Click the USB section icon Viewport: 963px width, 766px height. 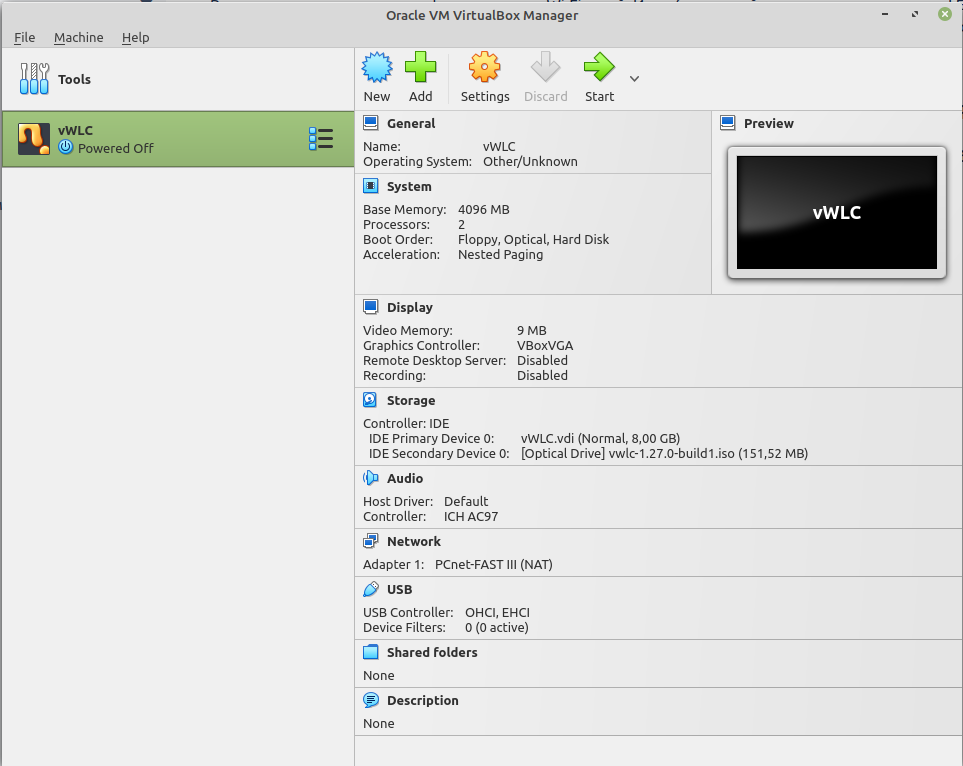coord(370,589)
